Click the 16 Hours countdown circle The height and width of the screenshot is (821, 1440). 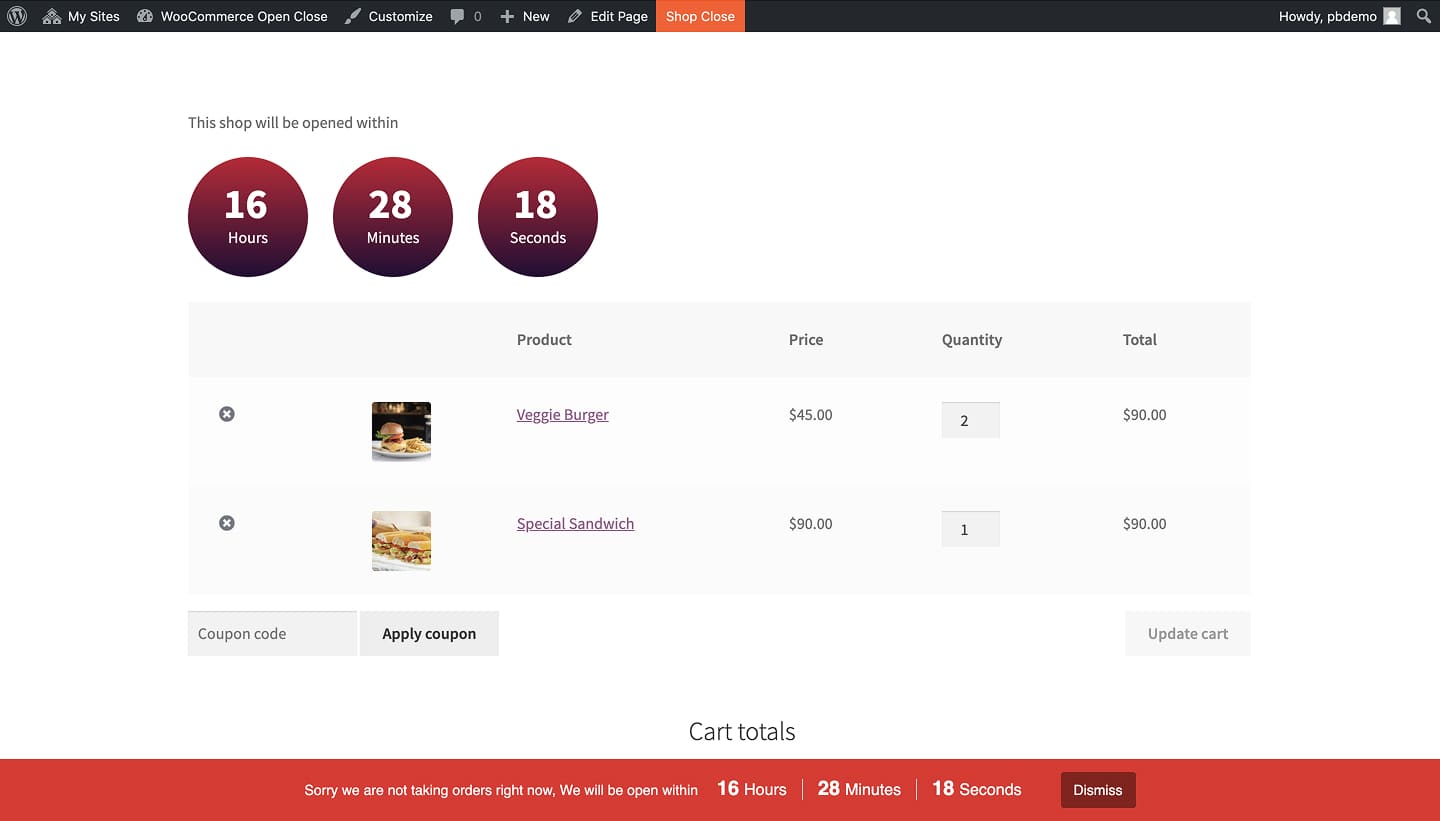point(248,217)
